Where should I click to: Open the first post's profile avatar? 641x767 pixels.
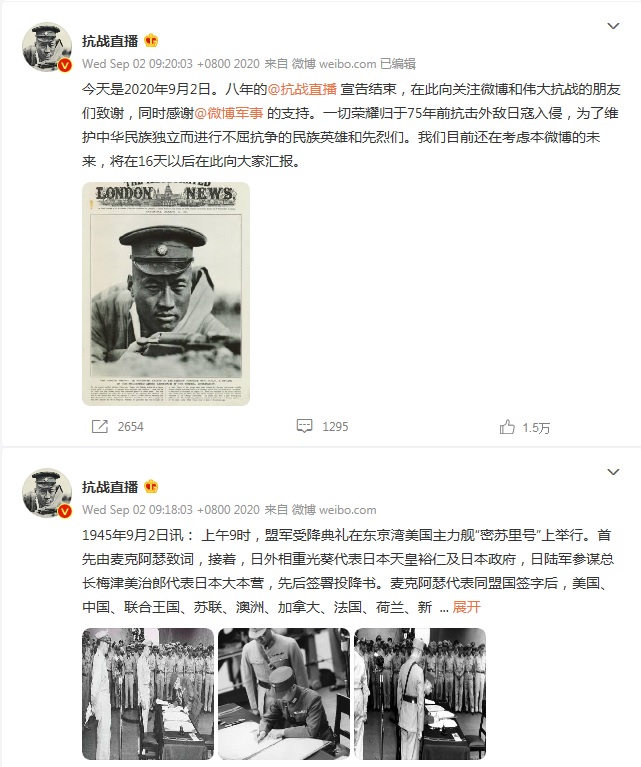pyautogui.click(x=47, y=47)
